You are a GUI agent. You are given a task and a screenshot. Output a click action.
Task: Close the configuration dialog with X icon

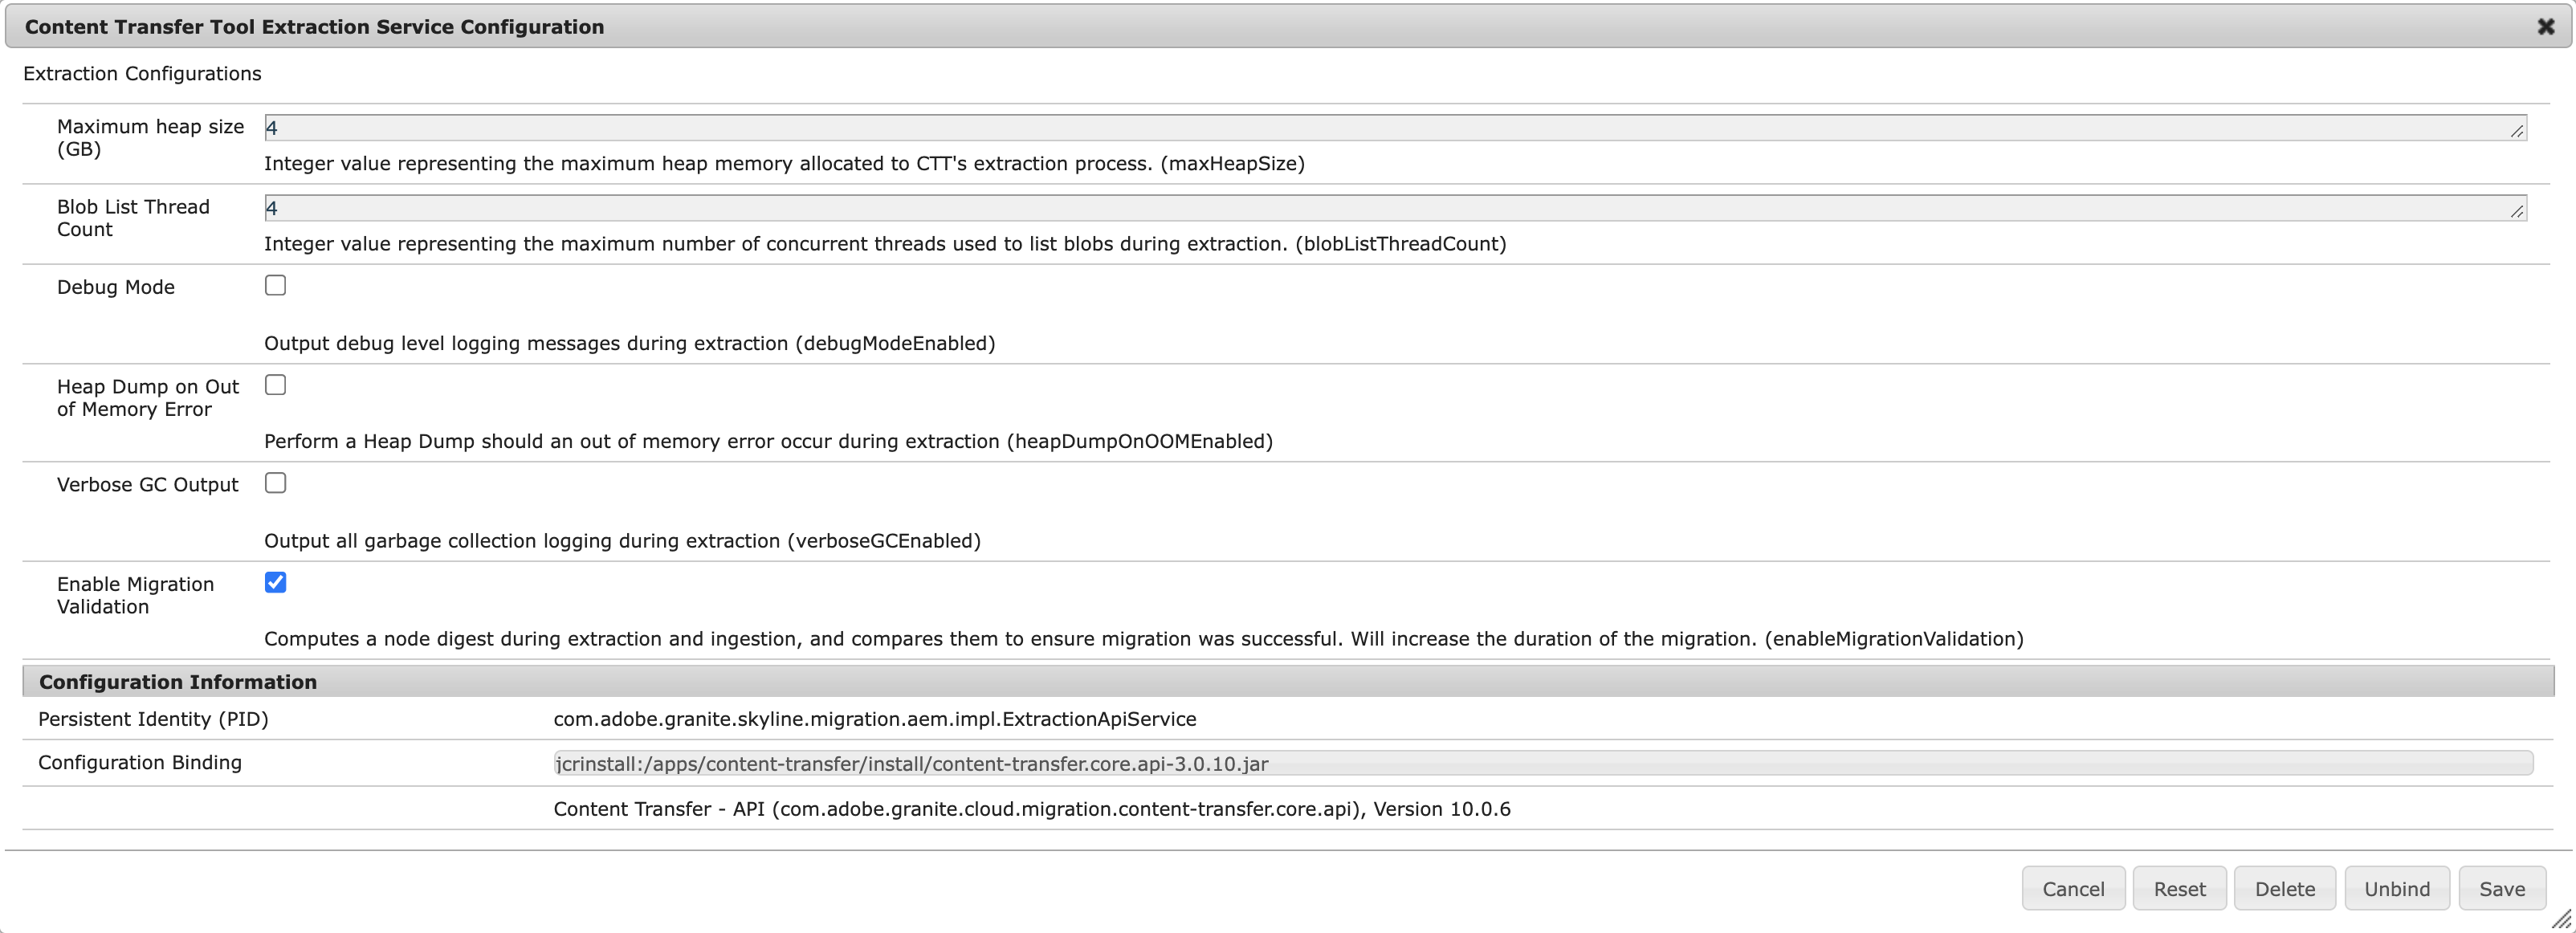(x=2545, y=27)
